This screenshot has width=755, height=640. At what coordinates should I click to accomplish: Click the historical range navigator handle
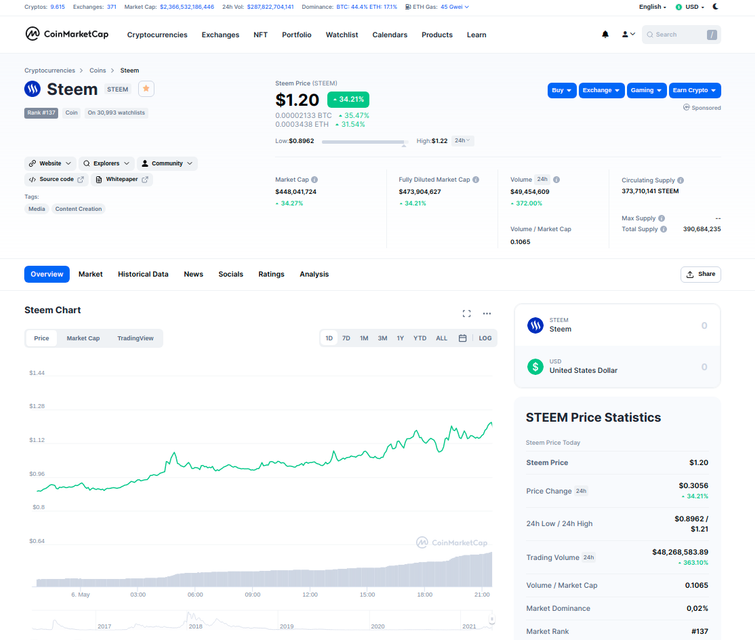(x=492, y=619)
